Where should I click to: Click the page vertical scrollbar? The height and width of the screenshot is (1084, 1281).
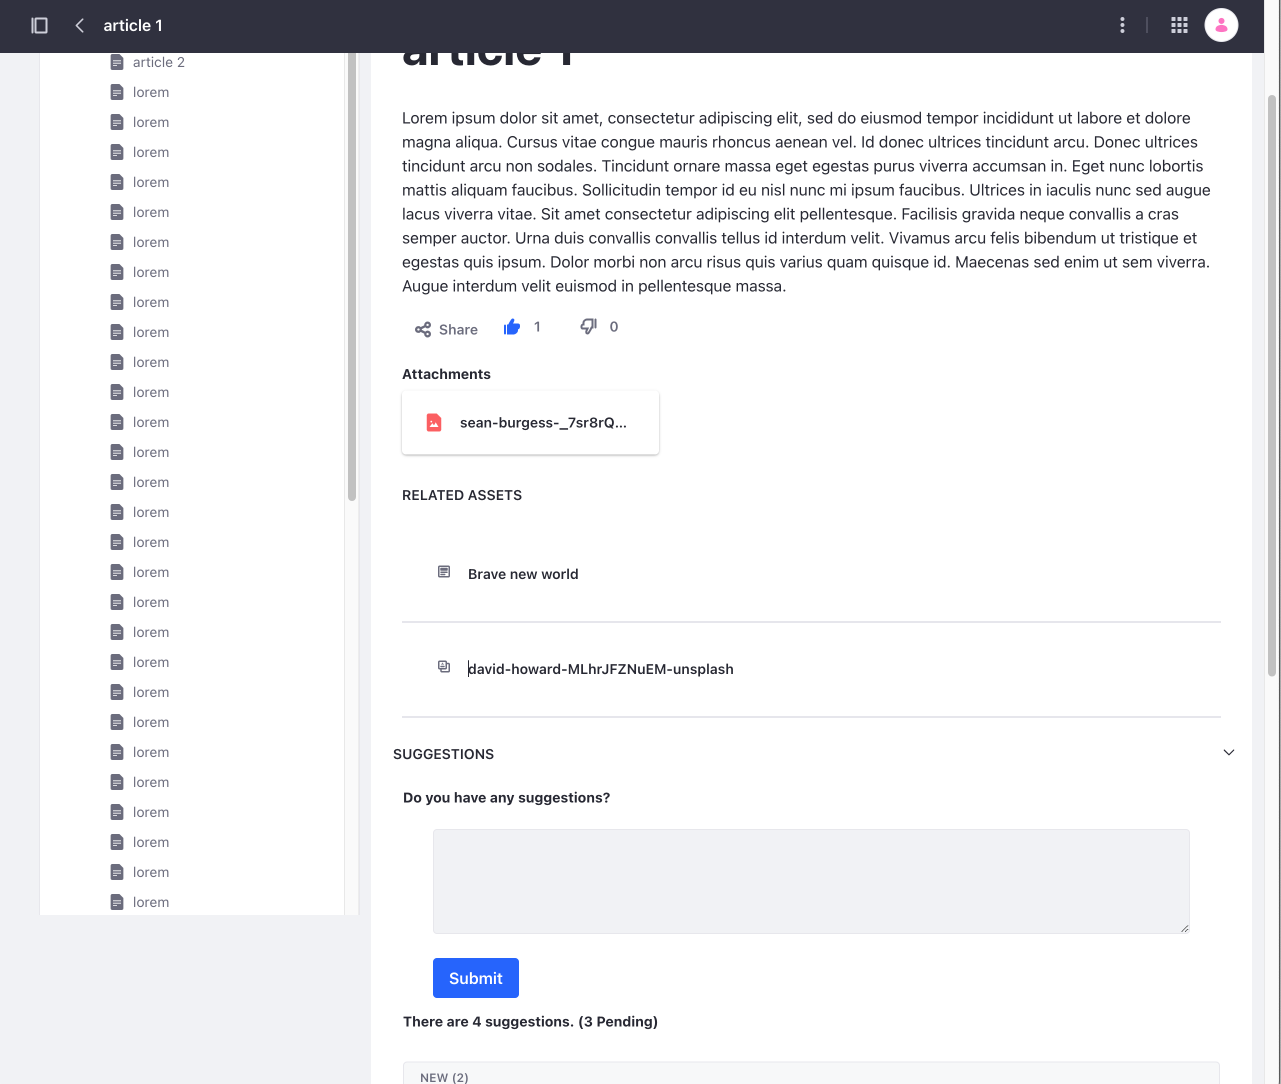(x=1272, y=385)
